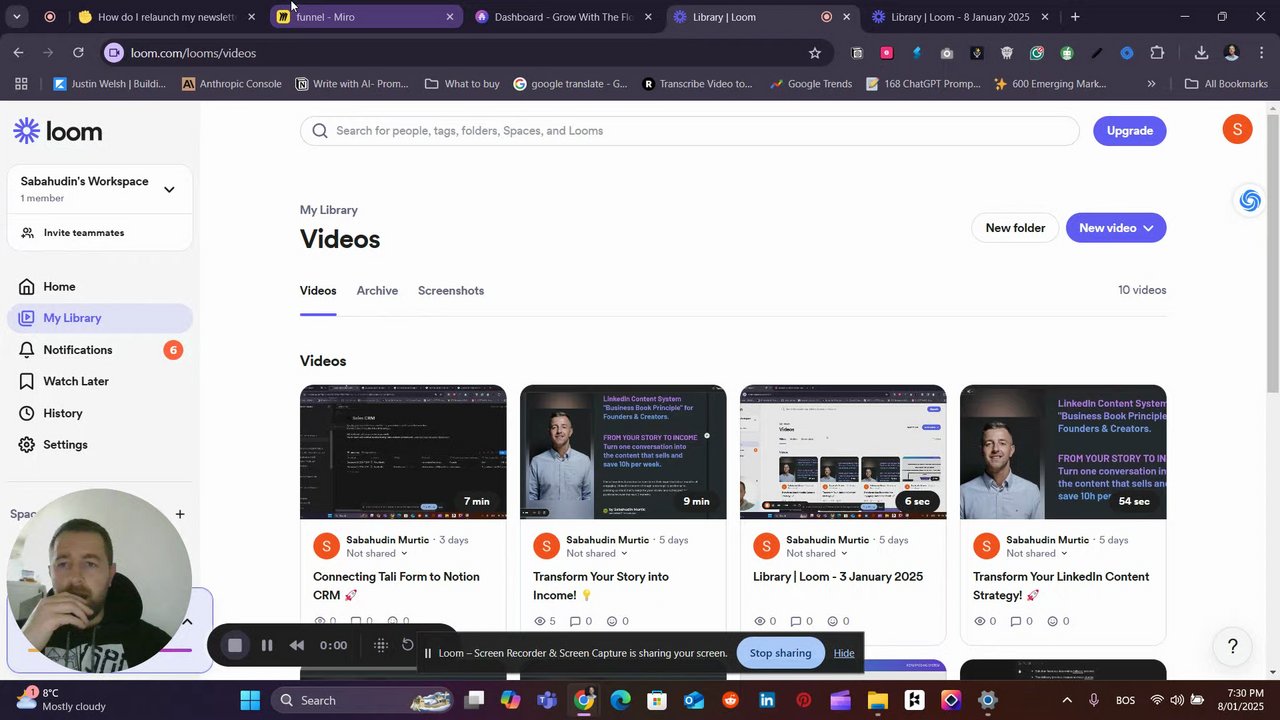Create a New folder

(x=1015, y=228)
